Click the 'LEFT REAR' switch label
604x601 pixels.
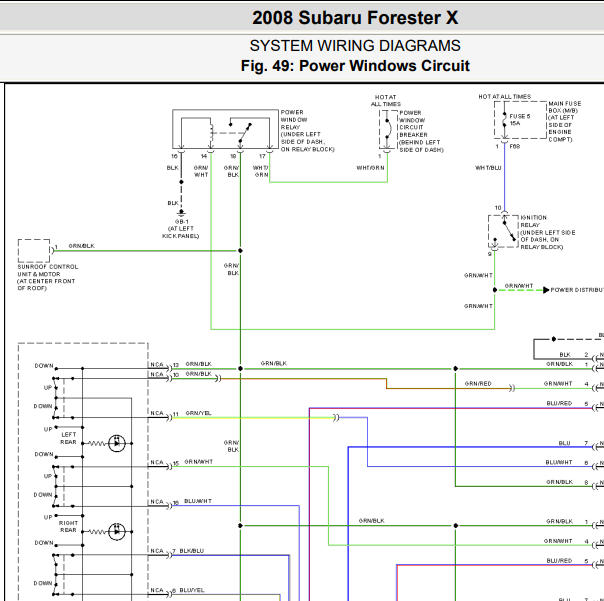pyautogui.click(x=69, y=438)
